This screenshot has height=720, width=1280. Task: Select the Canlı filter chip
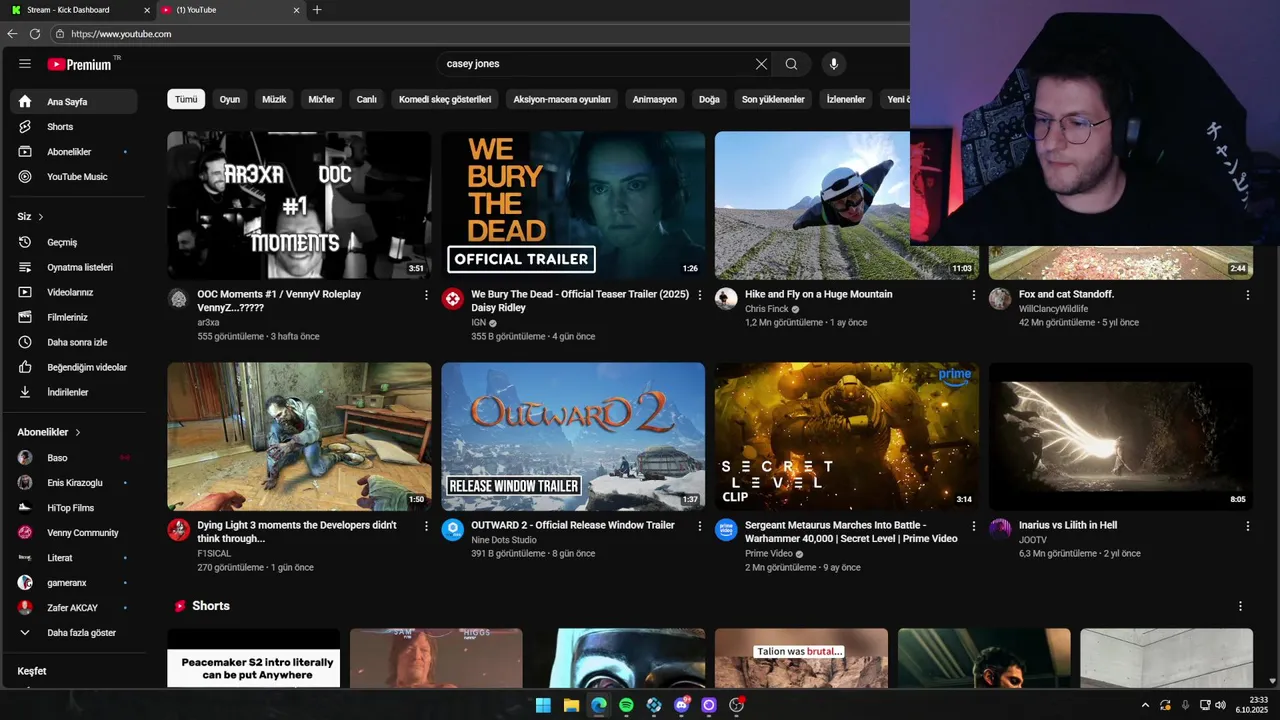pyautogui.click(x=367, y=99)
